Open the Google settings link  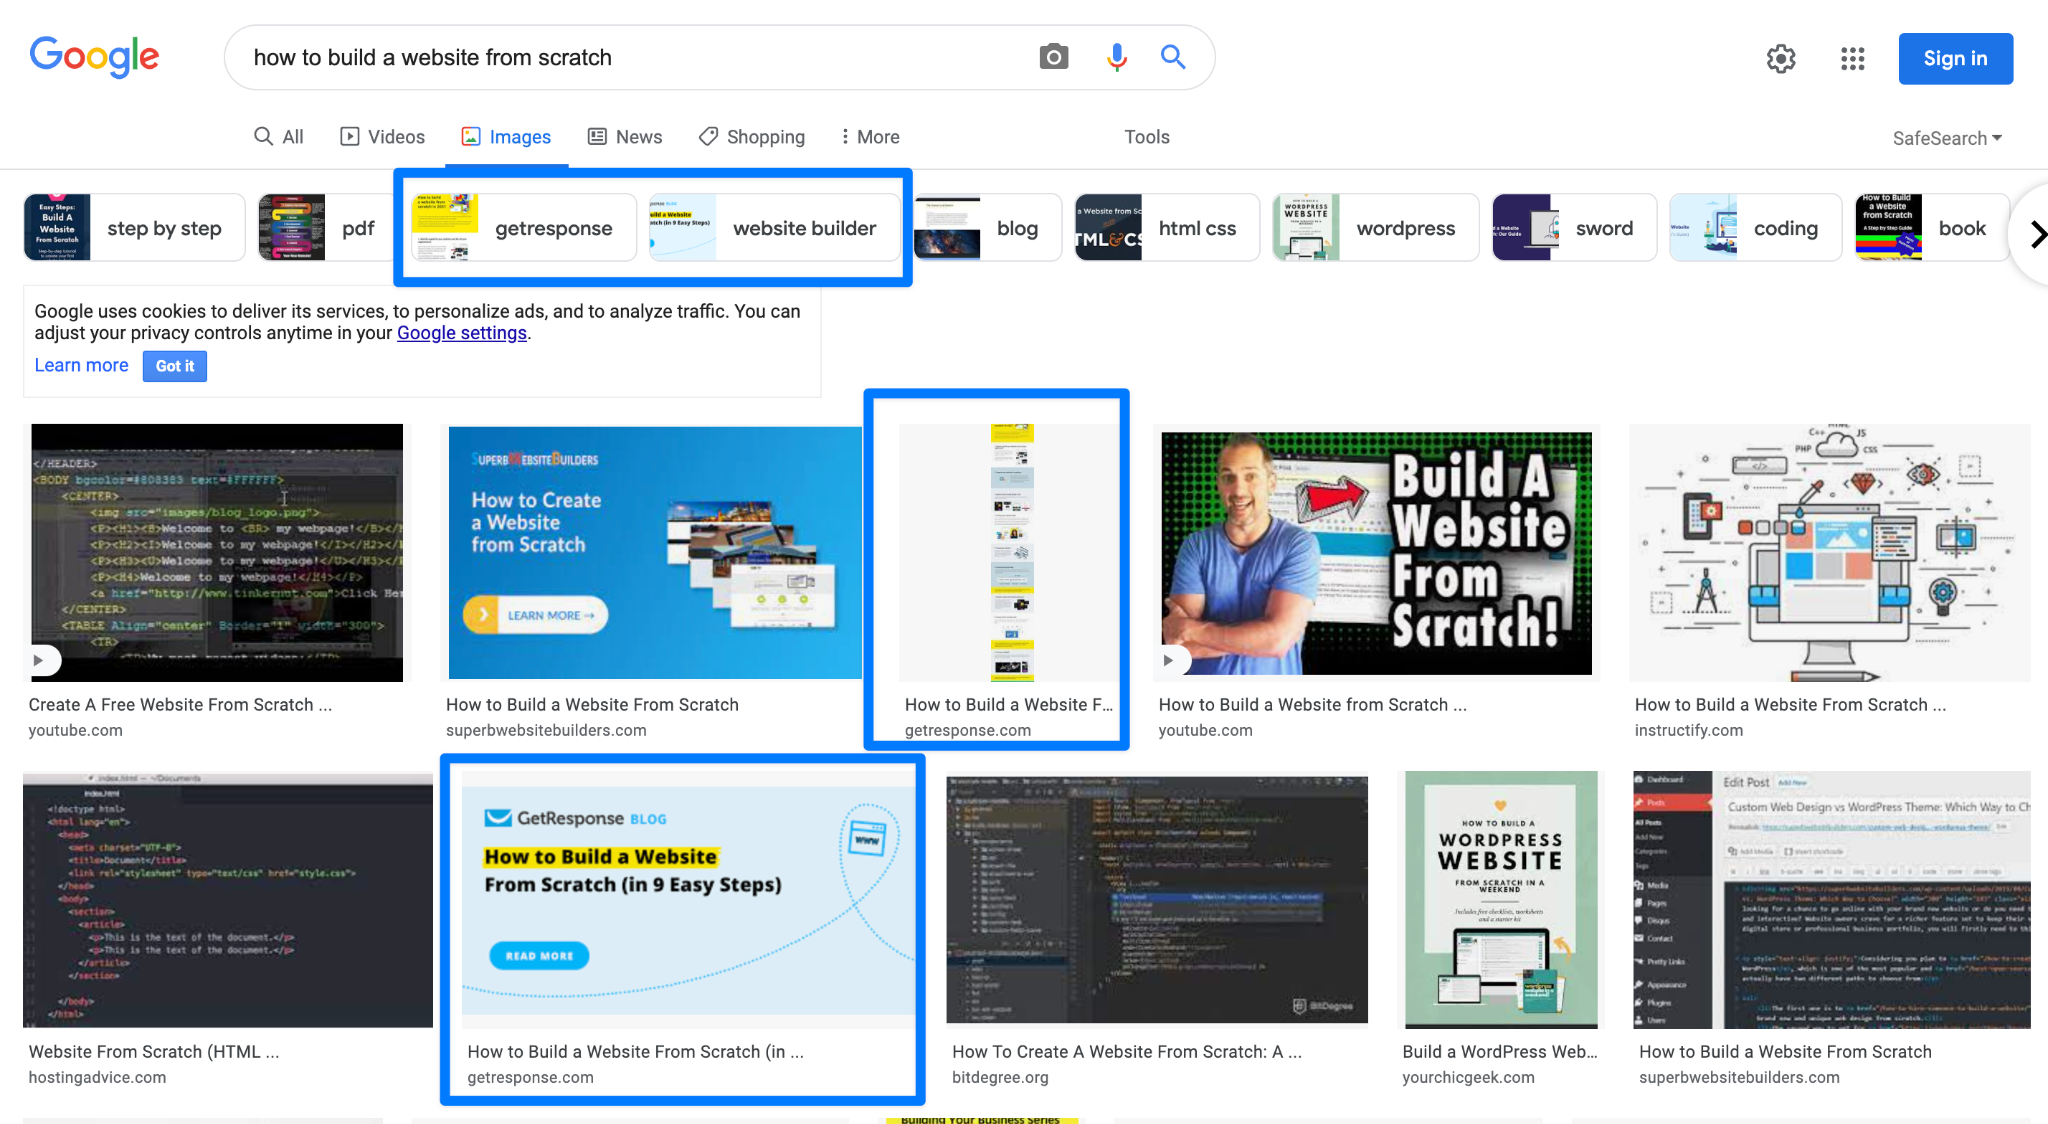click(462, 333)
